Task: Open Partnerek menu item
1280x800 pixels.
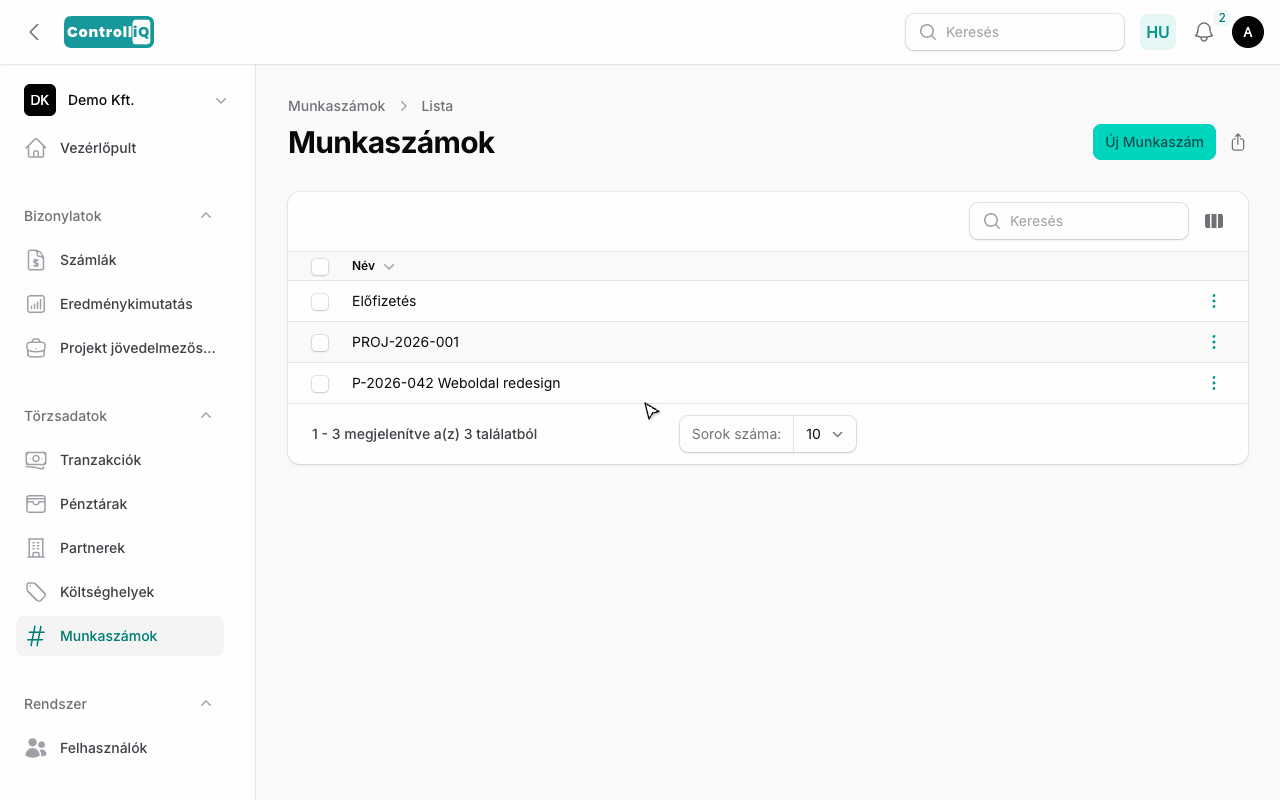Action: [x=120, y=548]
